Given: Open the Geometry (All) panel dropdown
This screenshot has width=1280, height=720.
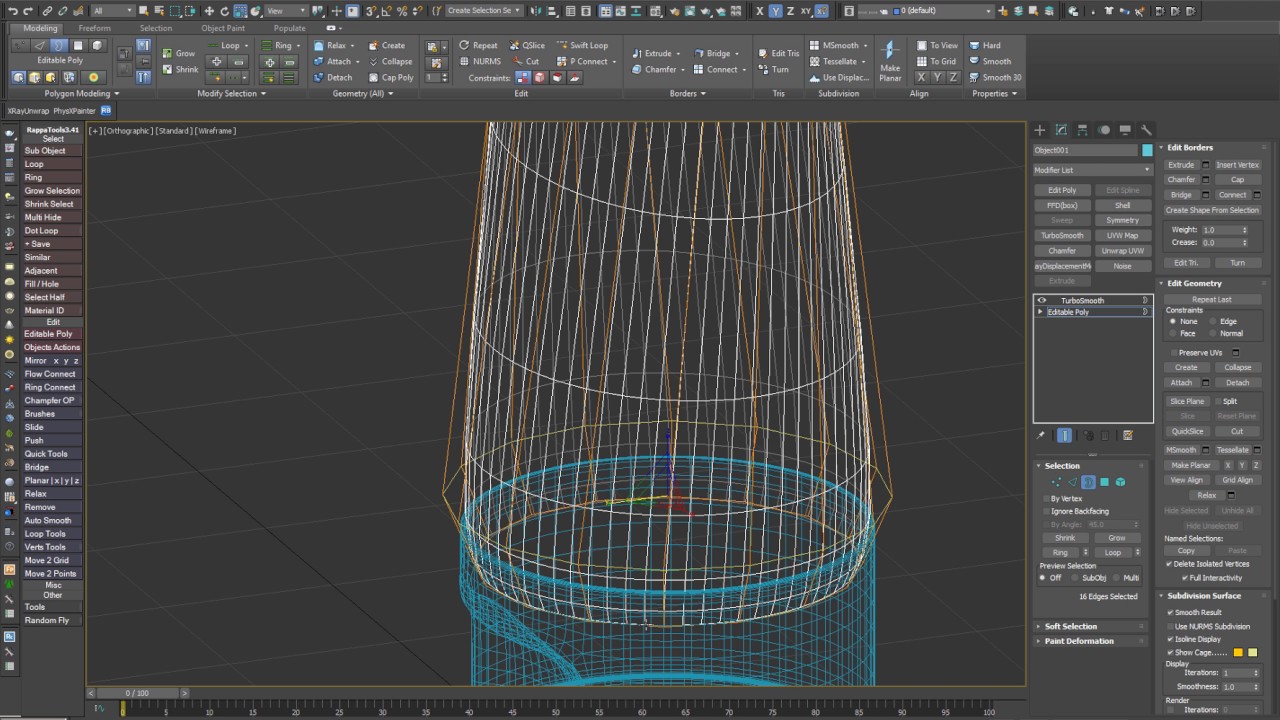Looking at the screenshot, I should pos(363,94).
